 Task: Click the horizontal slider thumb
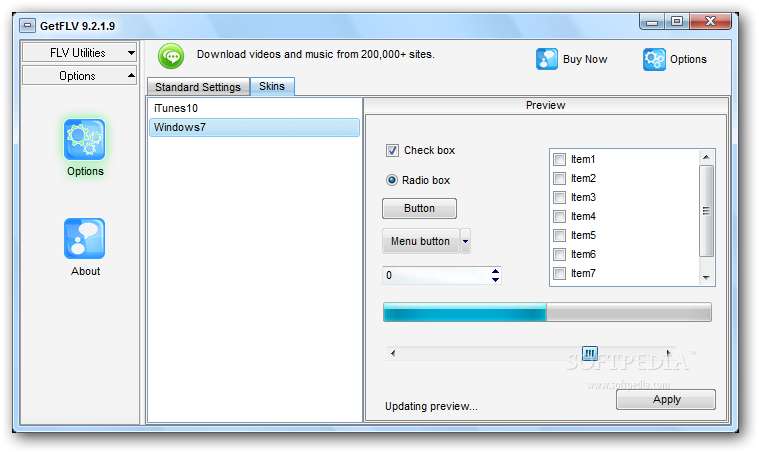coord(590,353)
